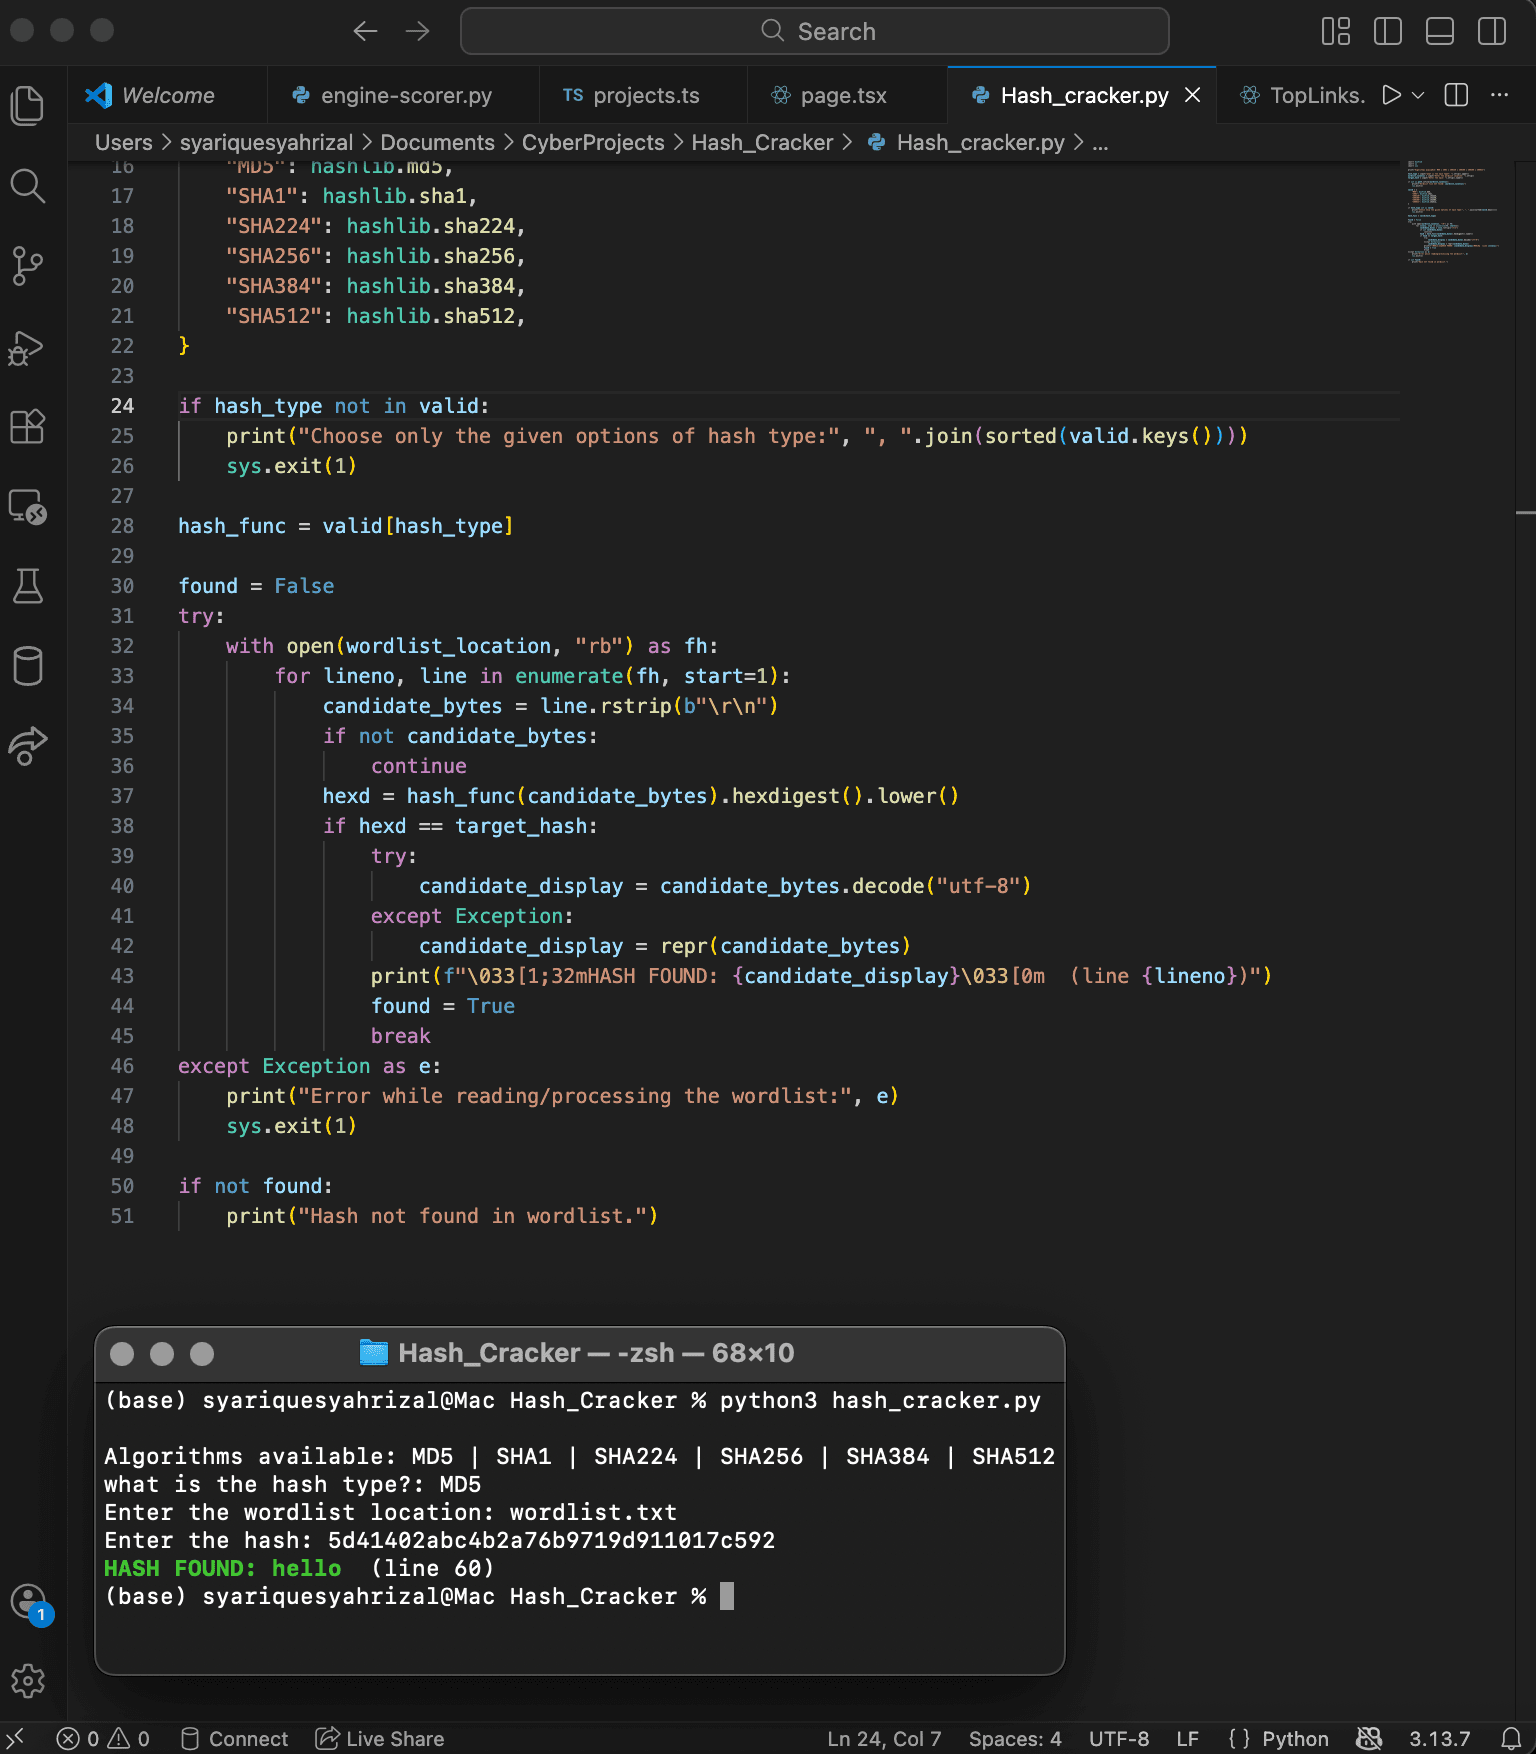The height and width of the screenshot is (1754, 1536).
Task: Click the top Search command bar
Action: tap(815, 31)
